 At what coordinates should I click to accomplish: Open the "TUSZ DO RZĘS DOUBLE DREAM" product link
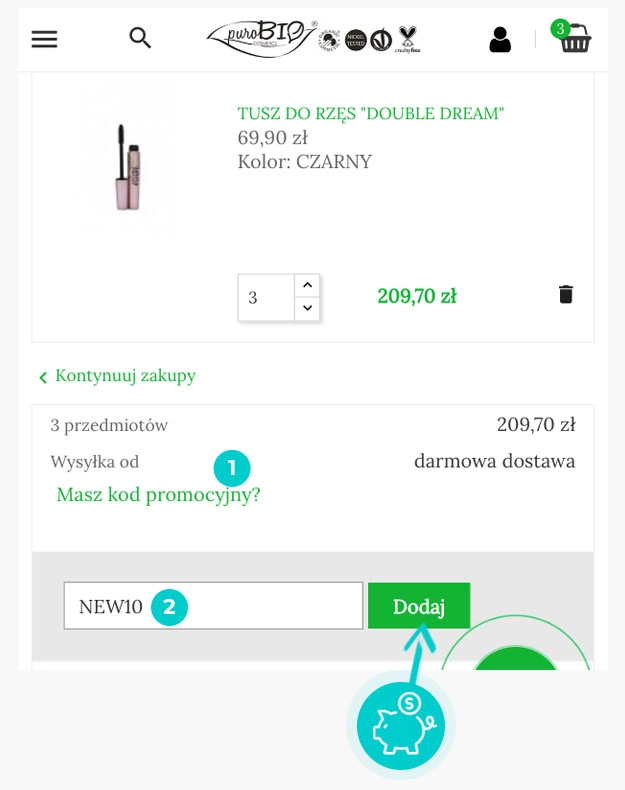coord(371,114)
